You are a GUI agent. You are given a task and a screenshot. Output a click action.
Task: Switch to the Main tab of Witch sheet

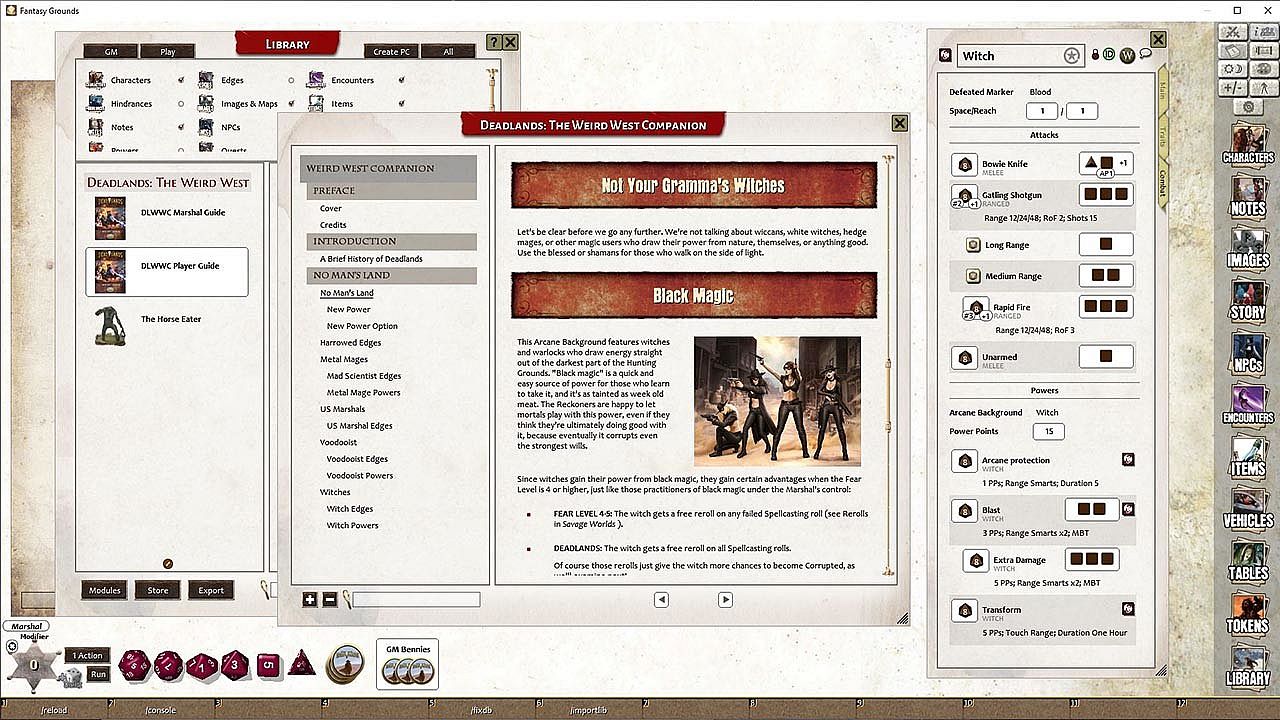(1163, 91)
